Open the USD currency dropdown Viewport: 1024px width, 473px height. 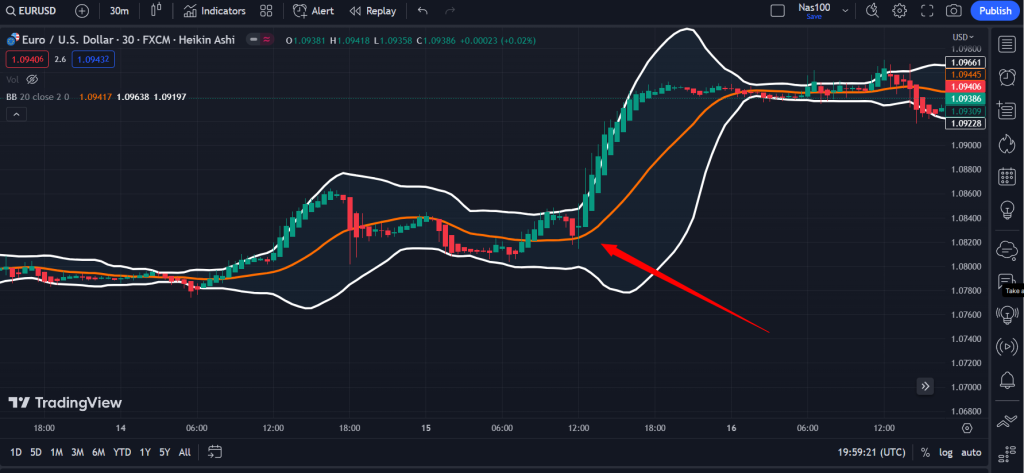(964, 37)
